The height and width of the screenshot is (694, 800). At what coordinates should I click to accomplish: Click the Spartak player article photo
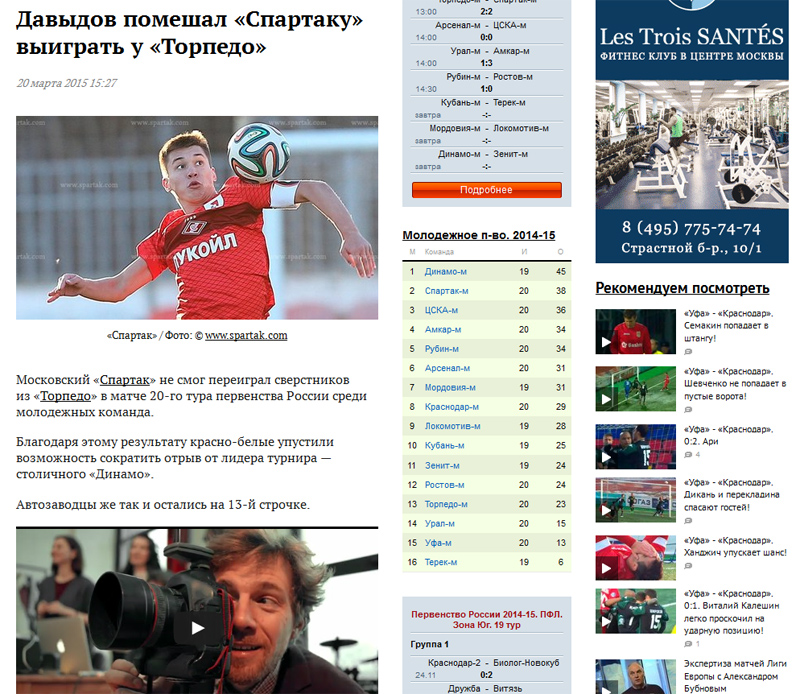(197, 218)
